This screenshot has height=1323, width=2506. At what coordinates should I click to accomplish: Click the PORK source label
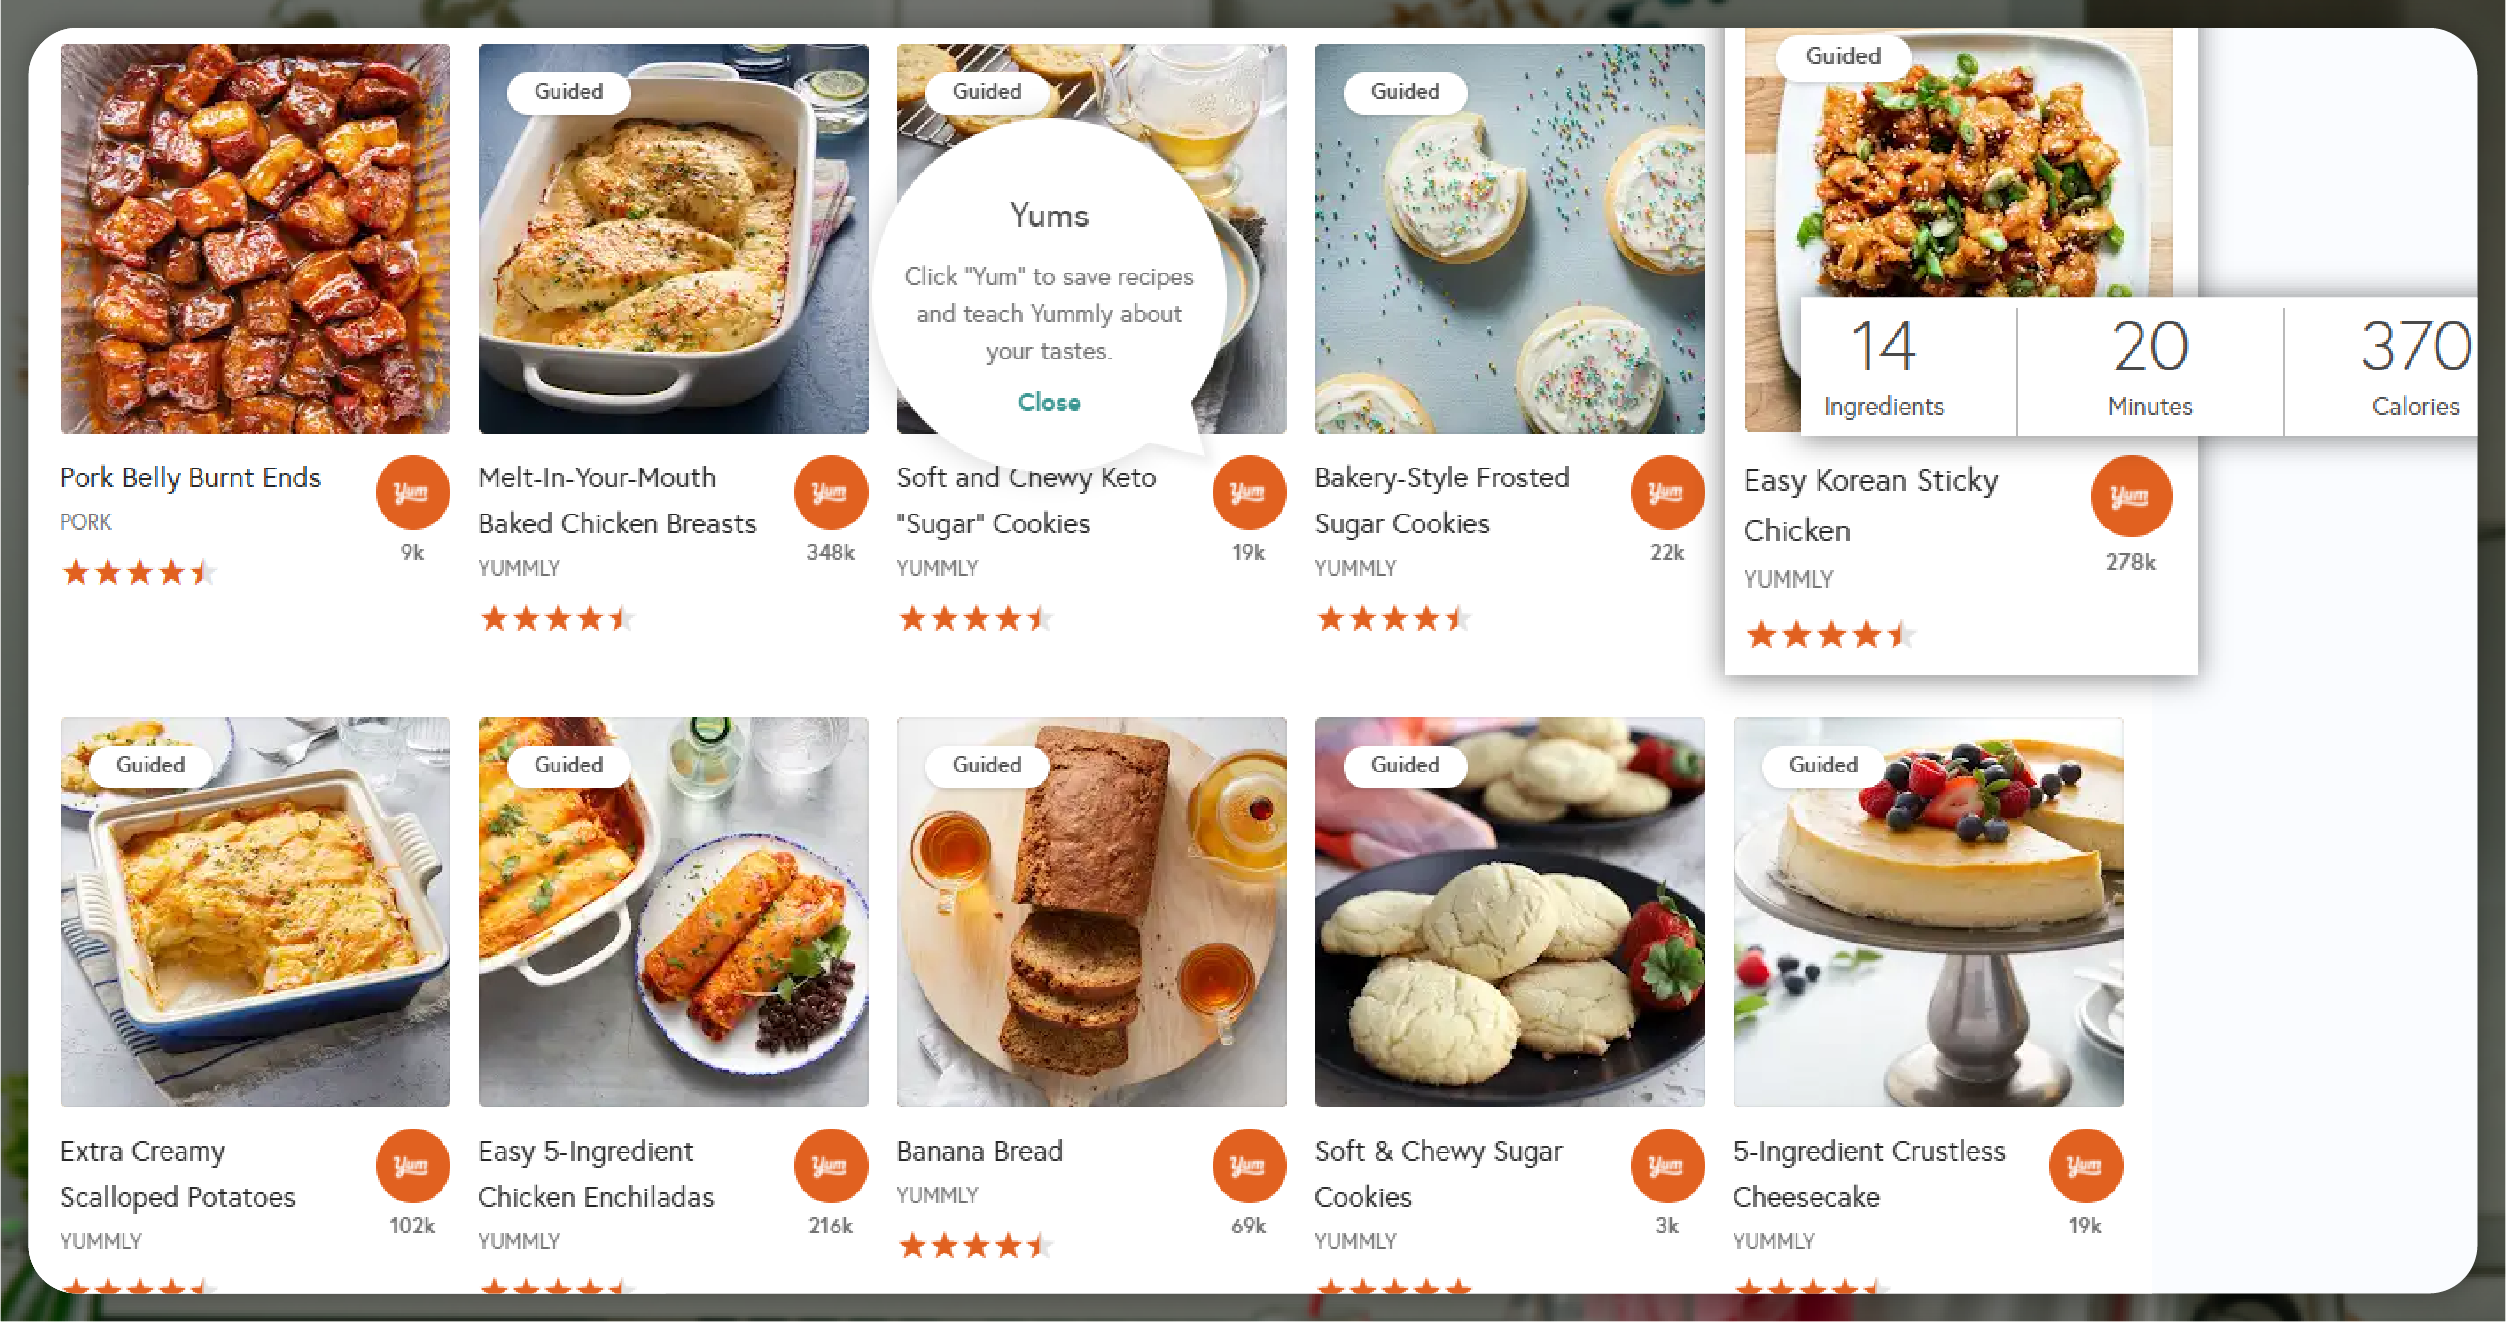coord(86,522)
